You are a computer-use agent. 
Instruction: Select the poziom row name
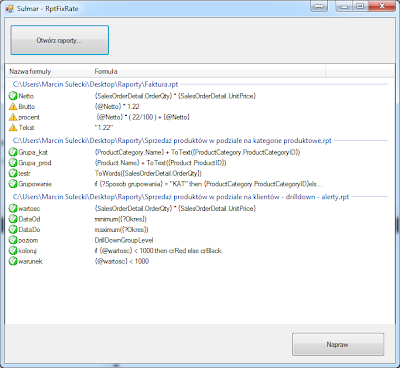pos(28,240)
